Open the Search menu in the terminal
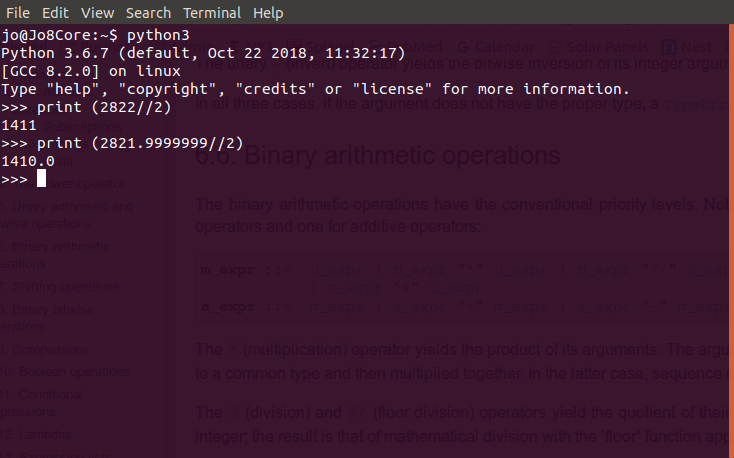This screenshot has width=734, height=458. [x=148, y=13]
